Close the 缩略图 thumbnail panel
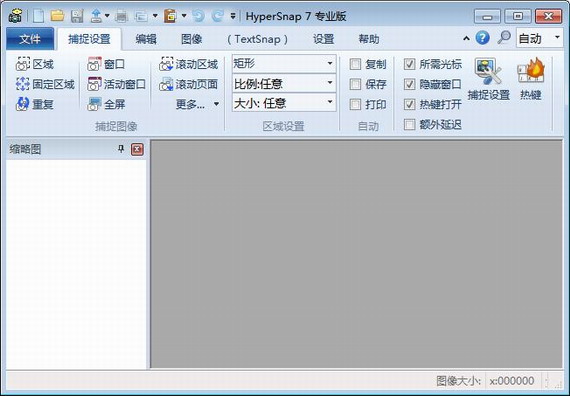 pos(137,149)
